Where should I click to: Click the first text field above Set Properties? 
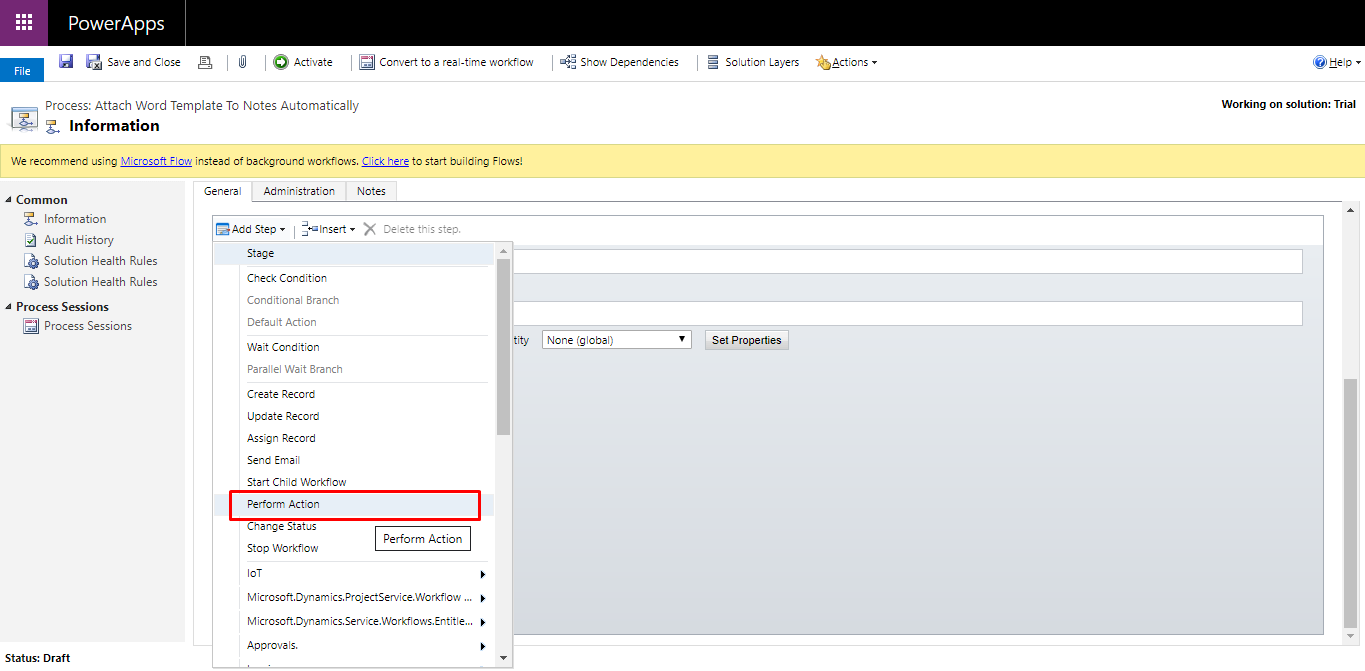click(908, 261)
